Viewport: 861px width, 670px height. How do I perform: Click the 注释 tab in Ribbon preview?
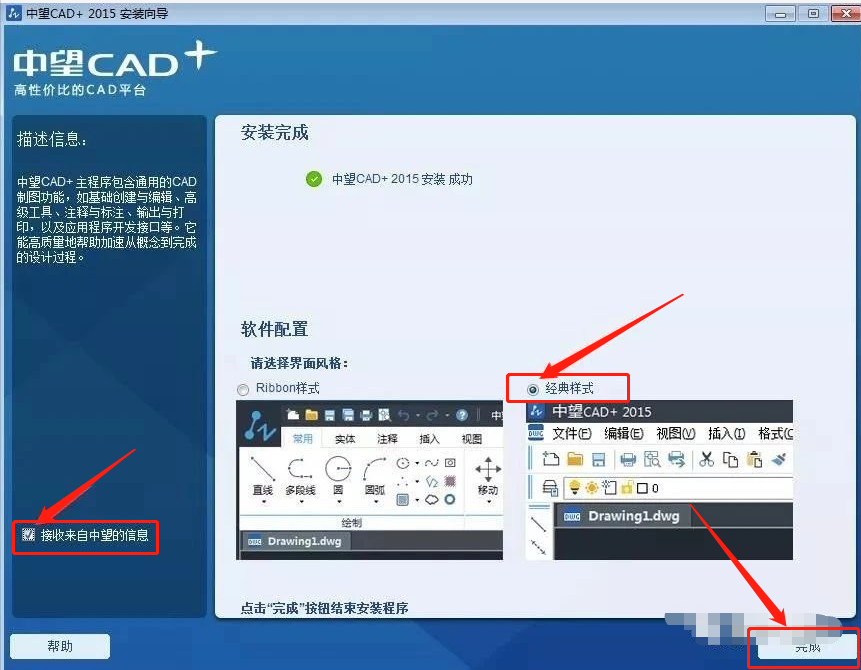click(x=387, y=439)
